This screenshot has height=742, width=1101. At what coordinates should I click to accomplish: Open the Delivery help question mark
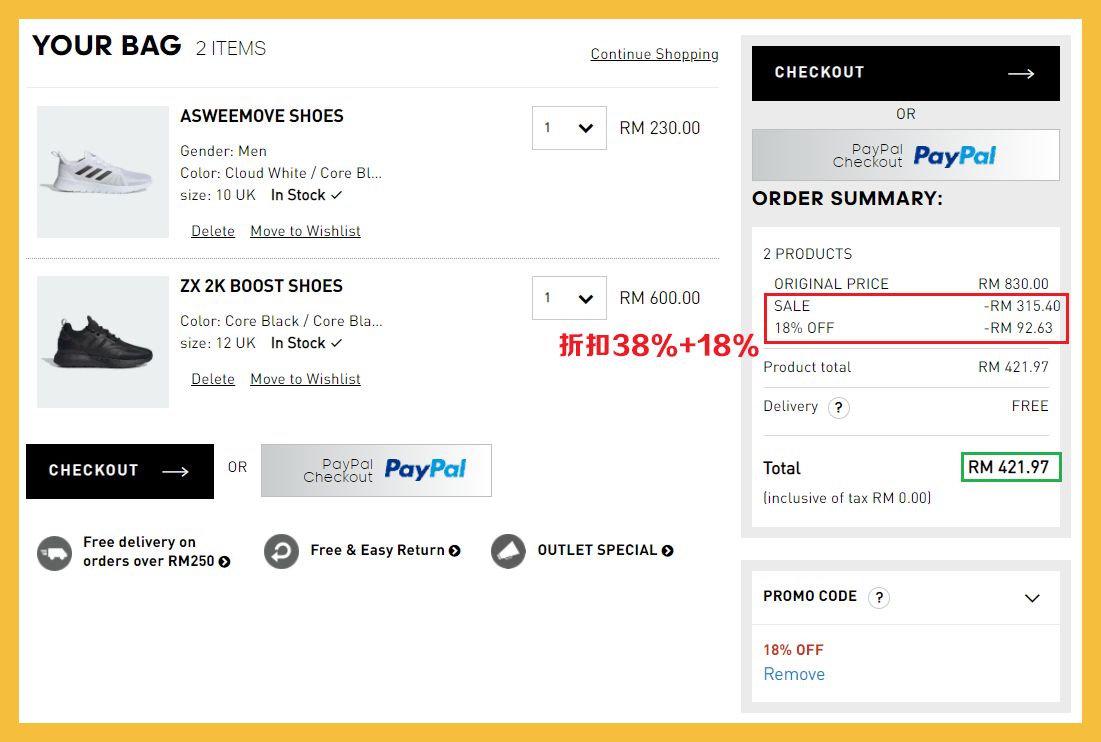click(838, 407)
